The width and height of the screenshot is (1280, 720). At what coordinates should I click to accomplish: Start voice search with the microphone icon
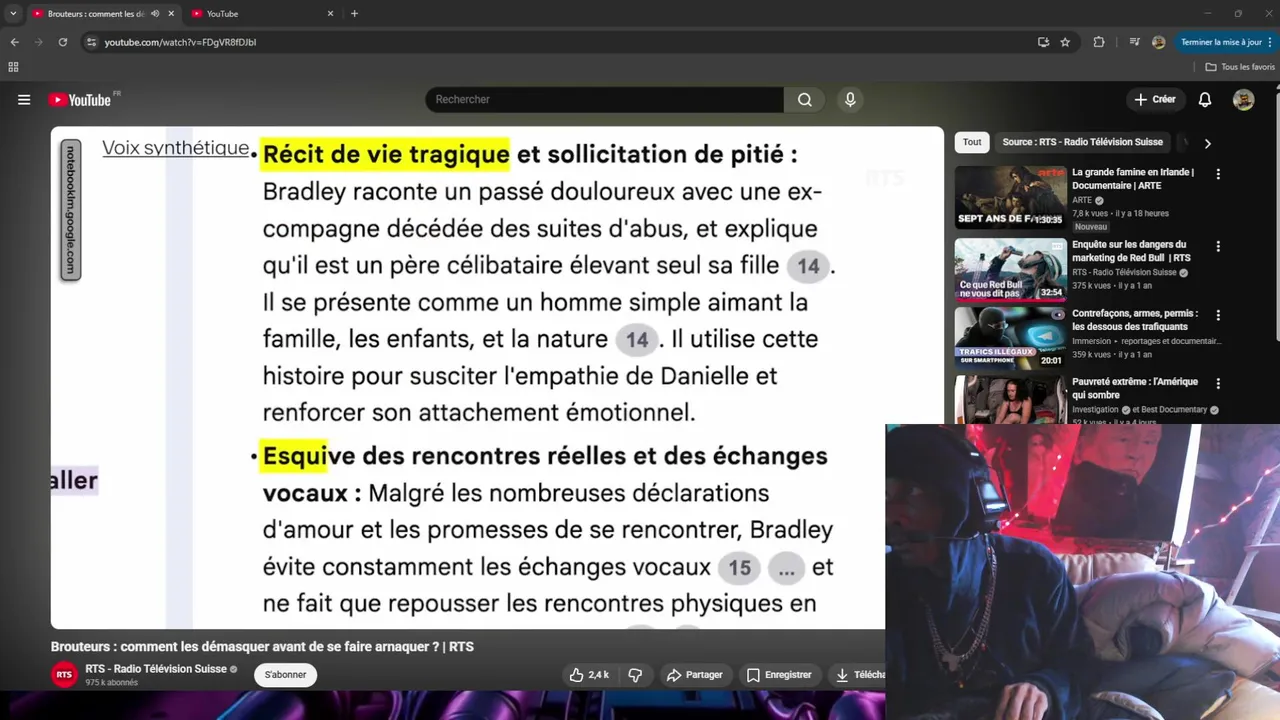coord(850,100)
